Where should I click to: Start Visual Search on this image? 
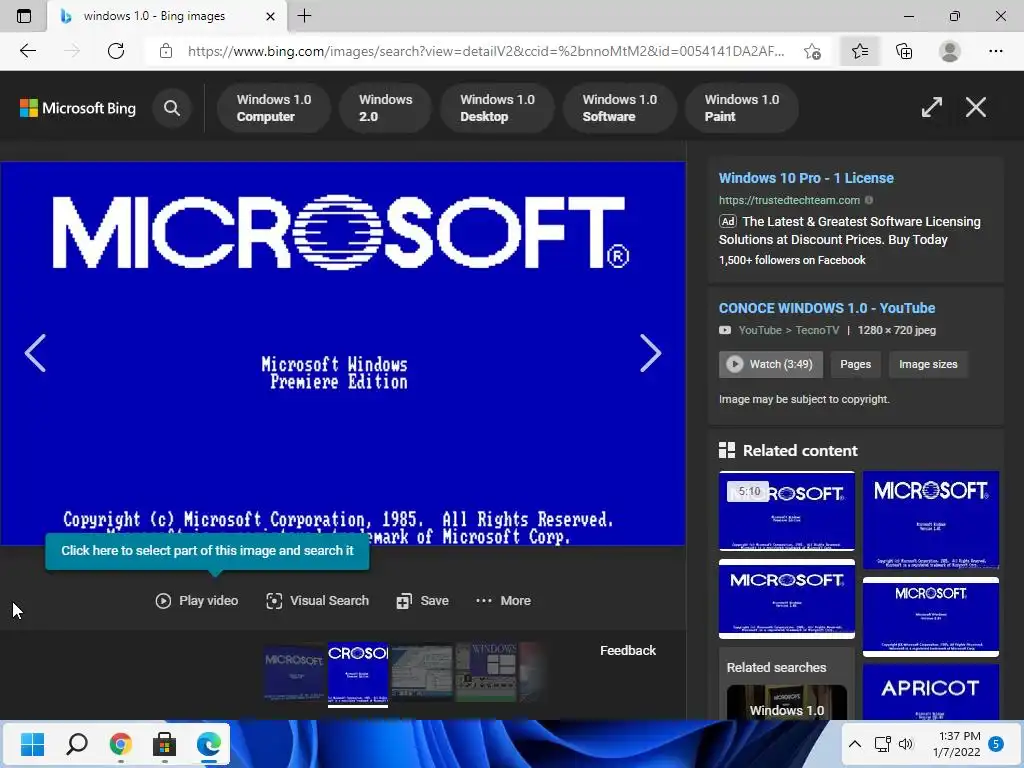[x=317, y=600]
